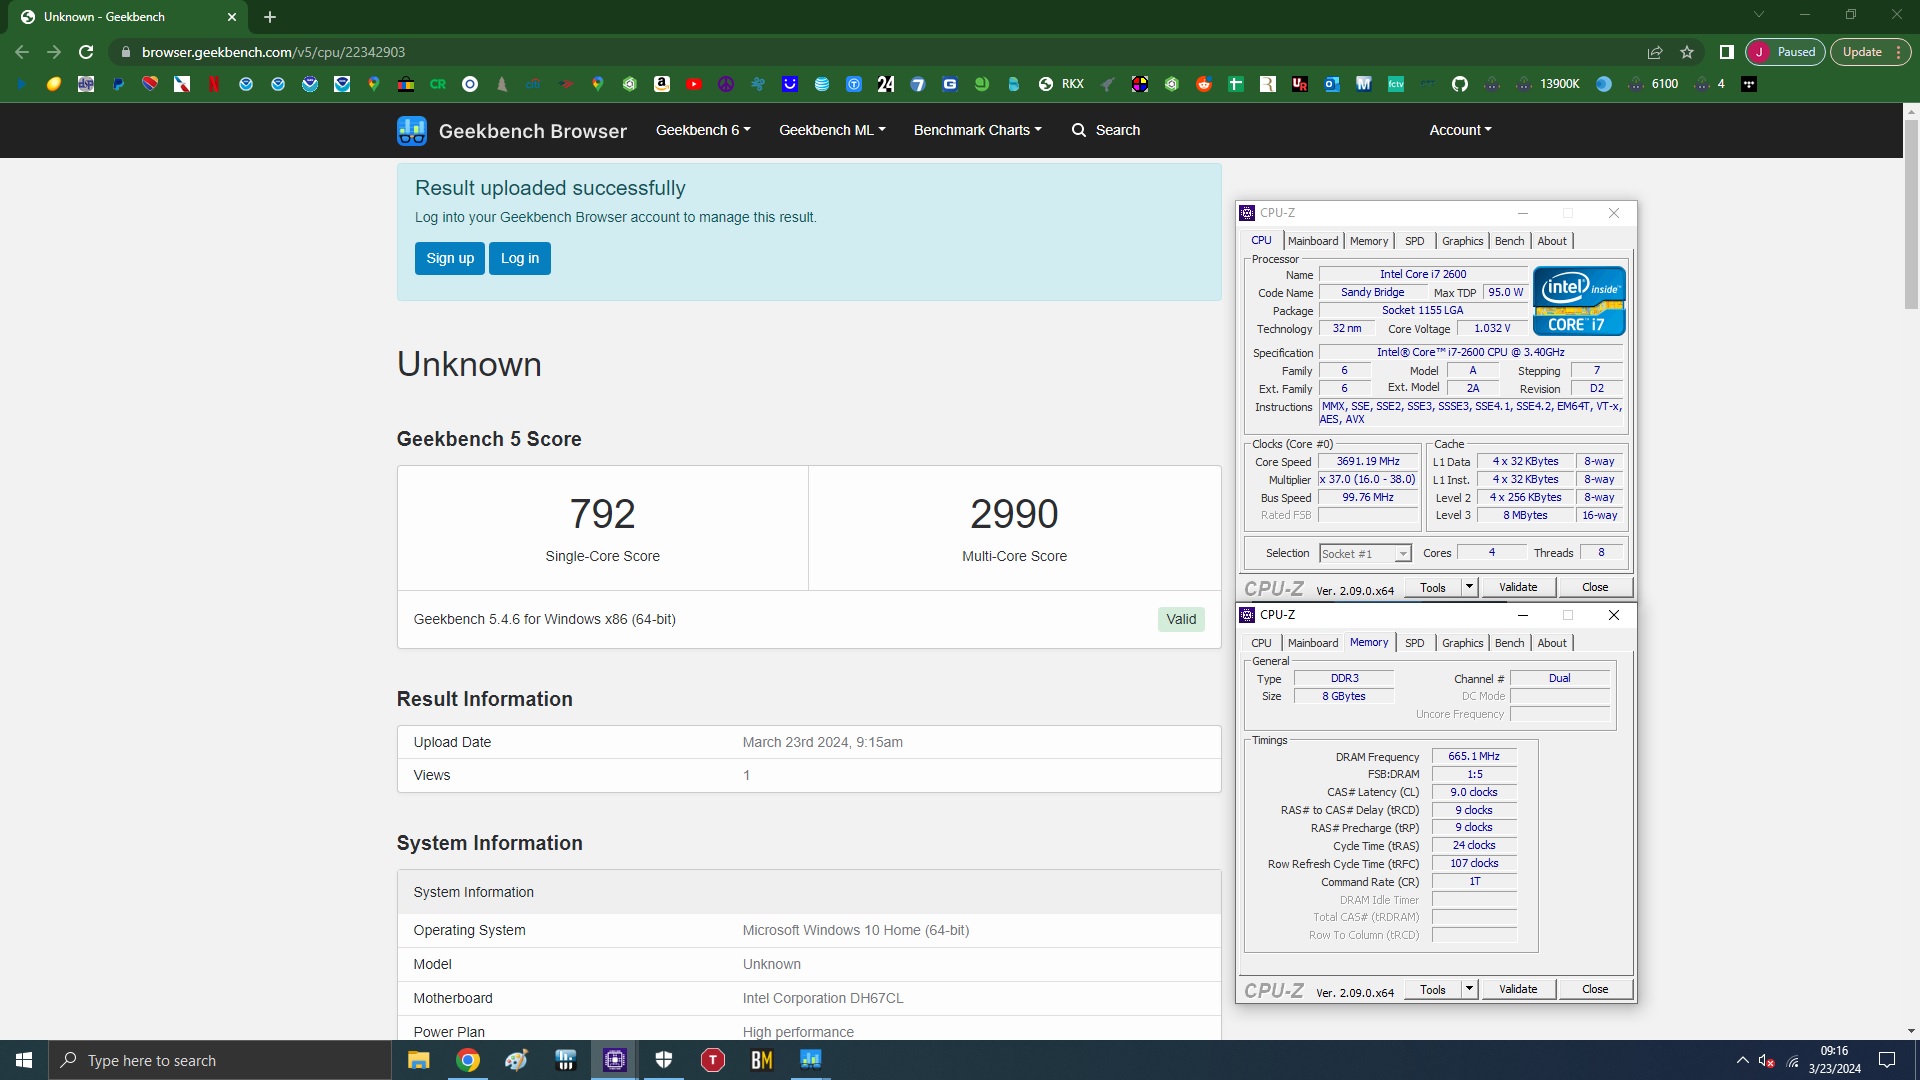The height and width of the screenshot is (1080, 1920).
Task: Click the Geekbench Browser logo icon
Action: 411,131
